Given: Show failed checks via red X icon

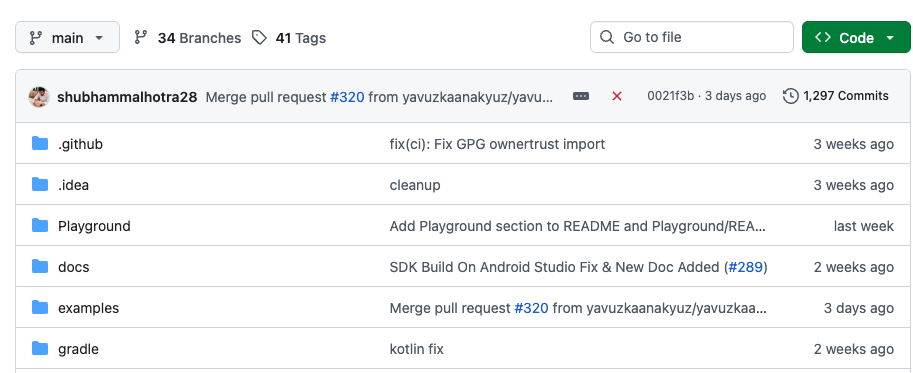Looking at the screenshot, I should coord(617,96).
